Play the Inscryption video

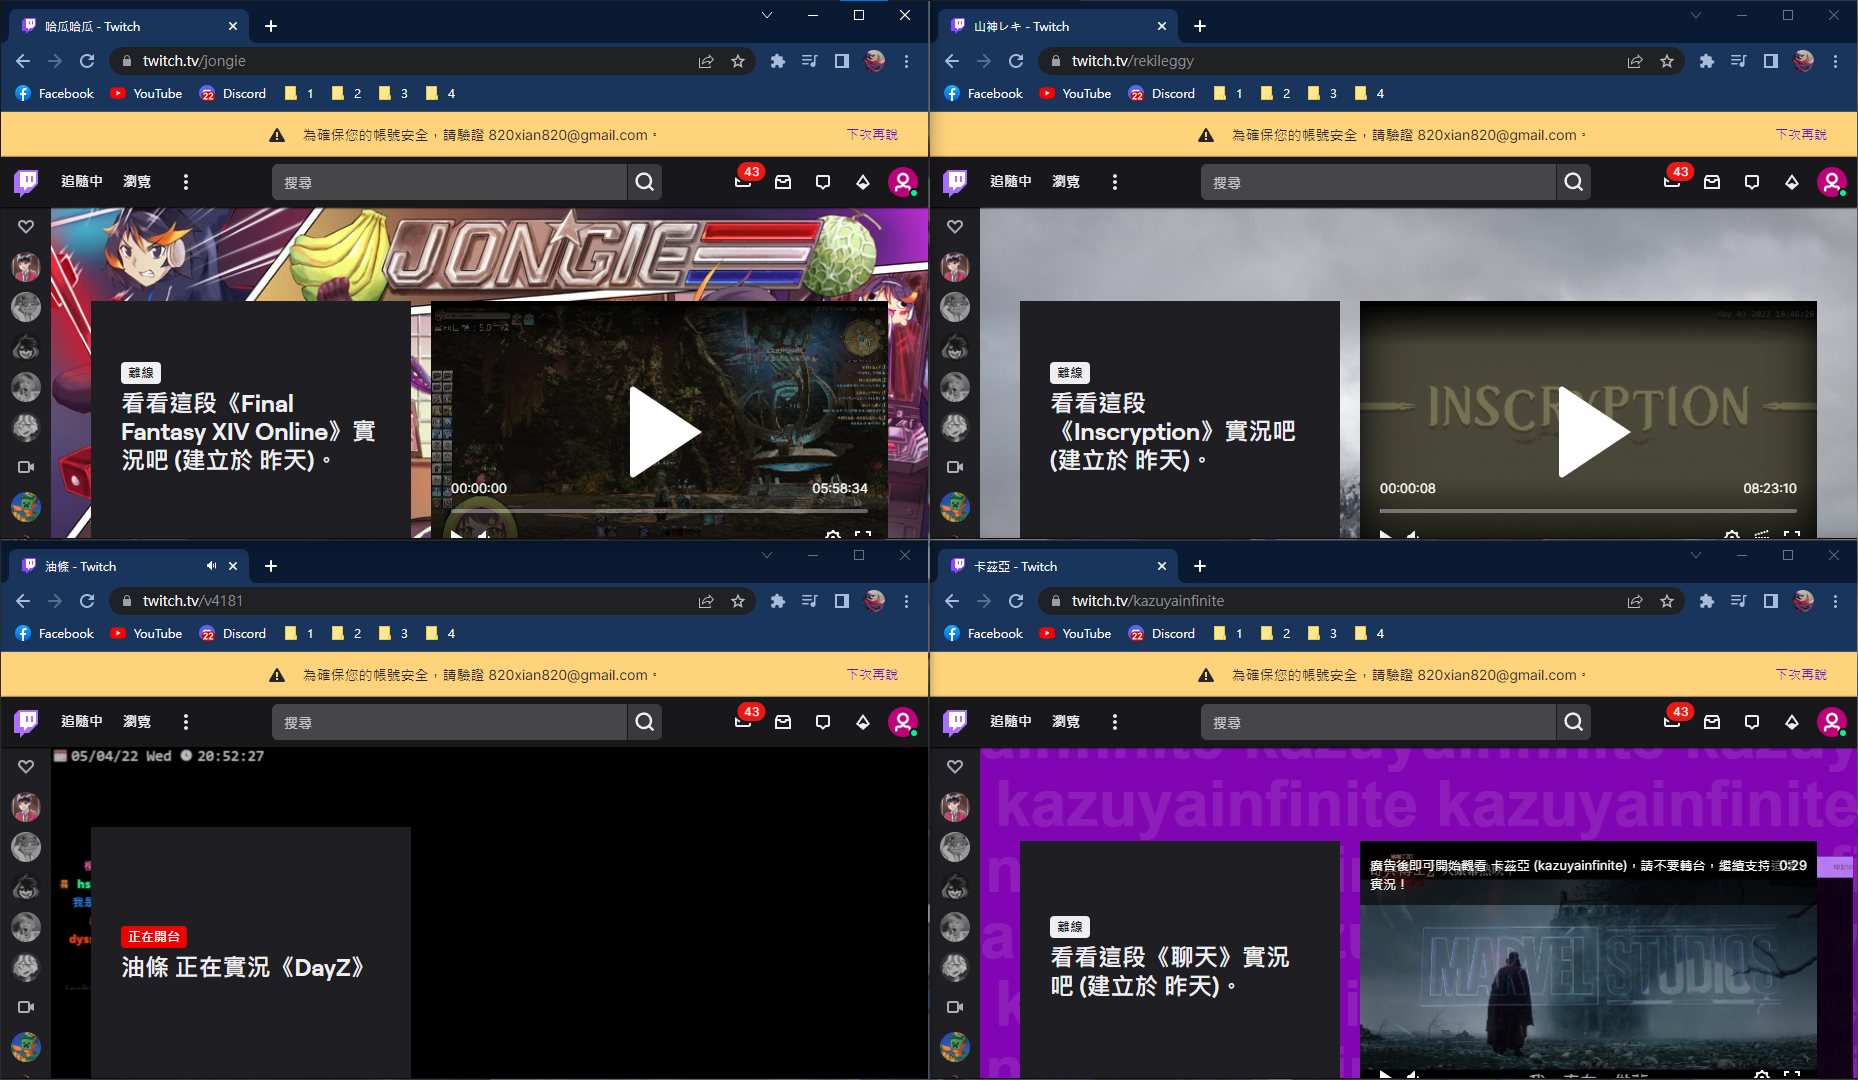(1593, 432)
